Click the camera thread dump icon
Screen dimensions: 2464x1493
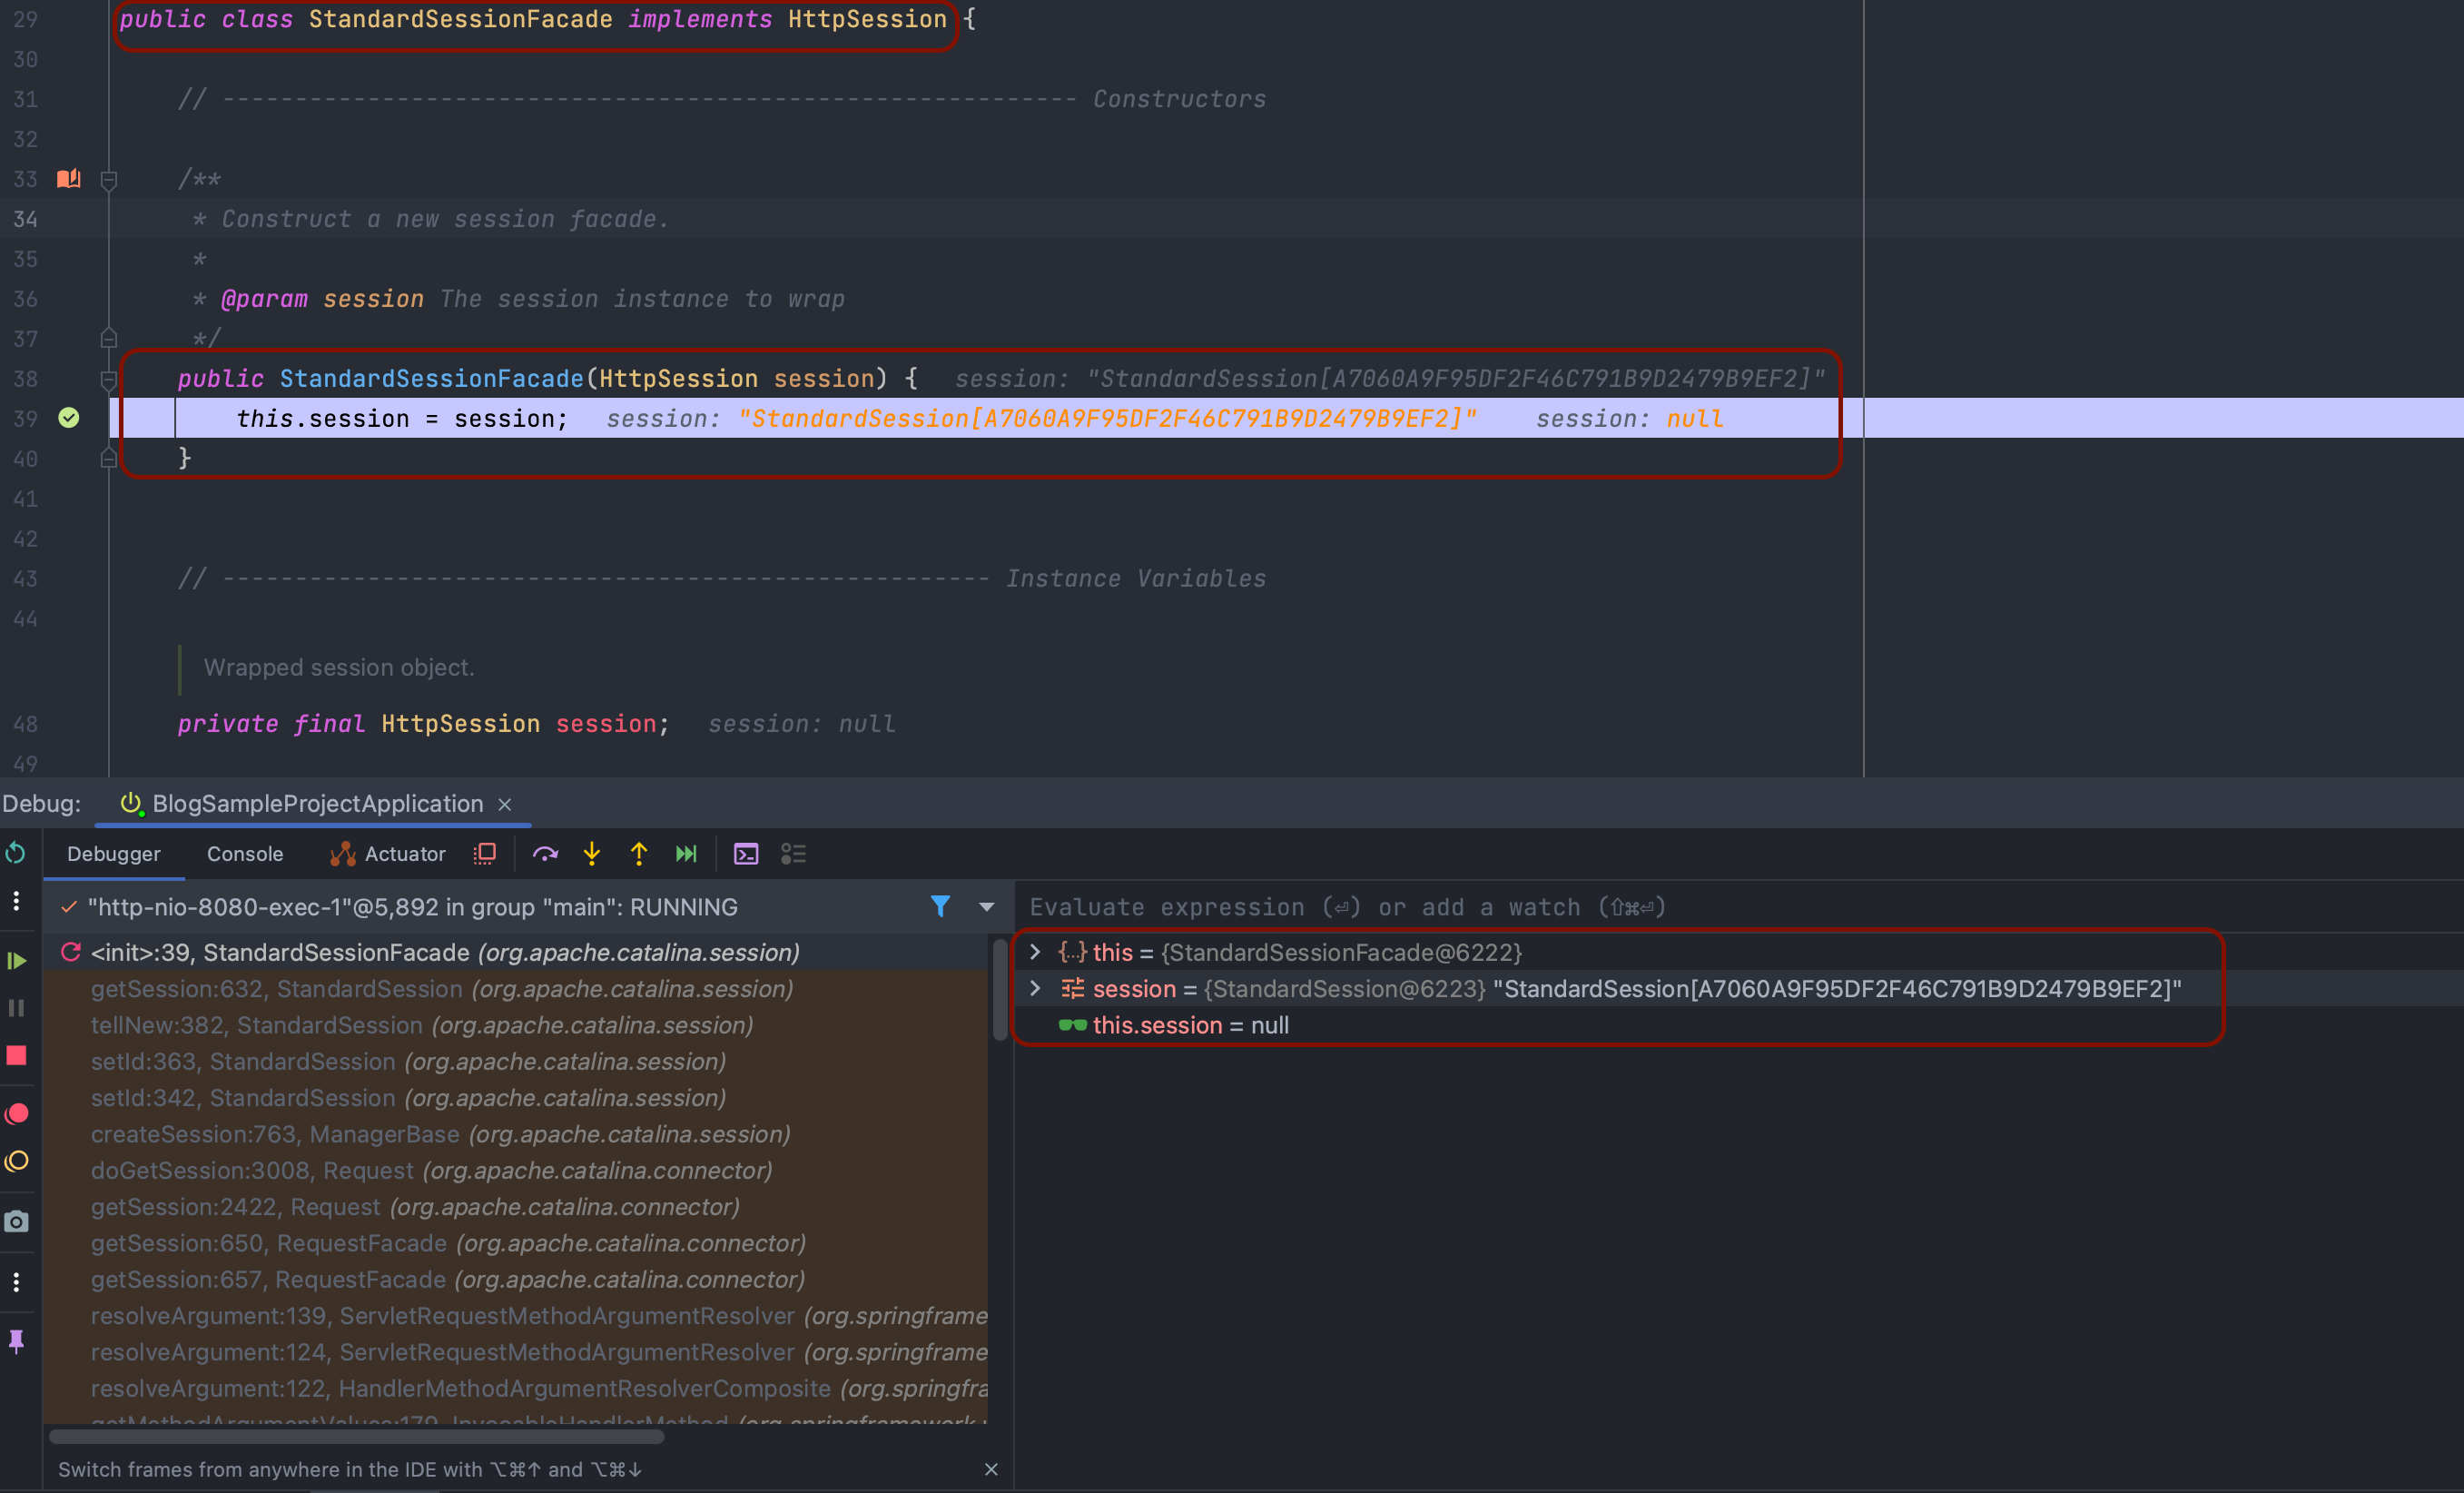(17, 1221)
